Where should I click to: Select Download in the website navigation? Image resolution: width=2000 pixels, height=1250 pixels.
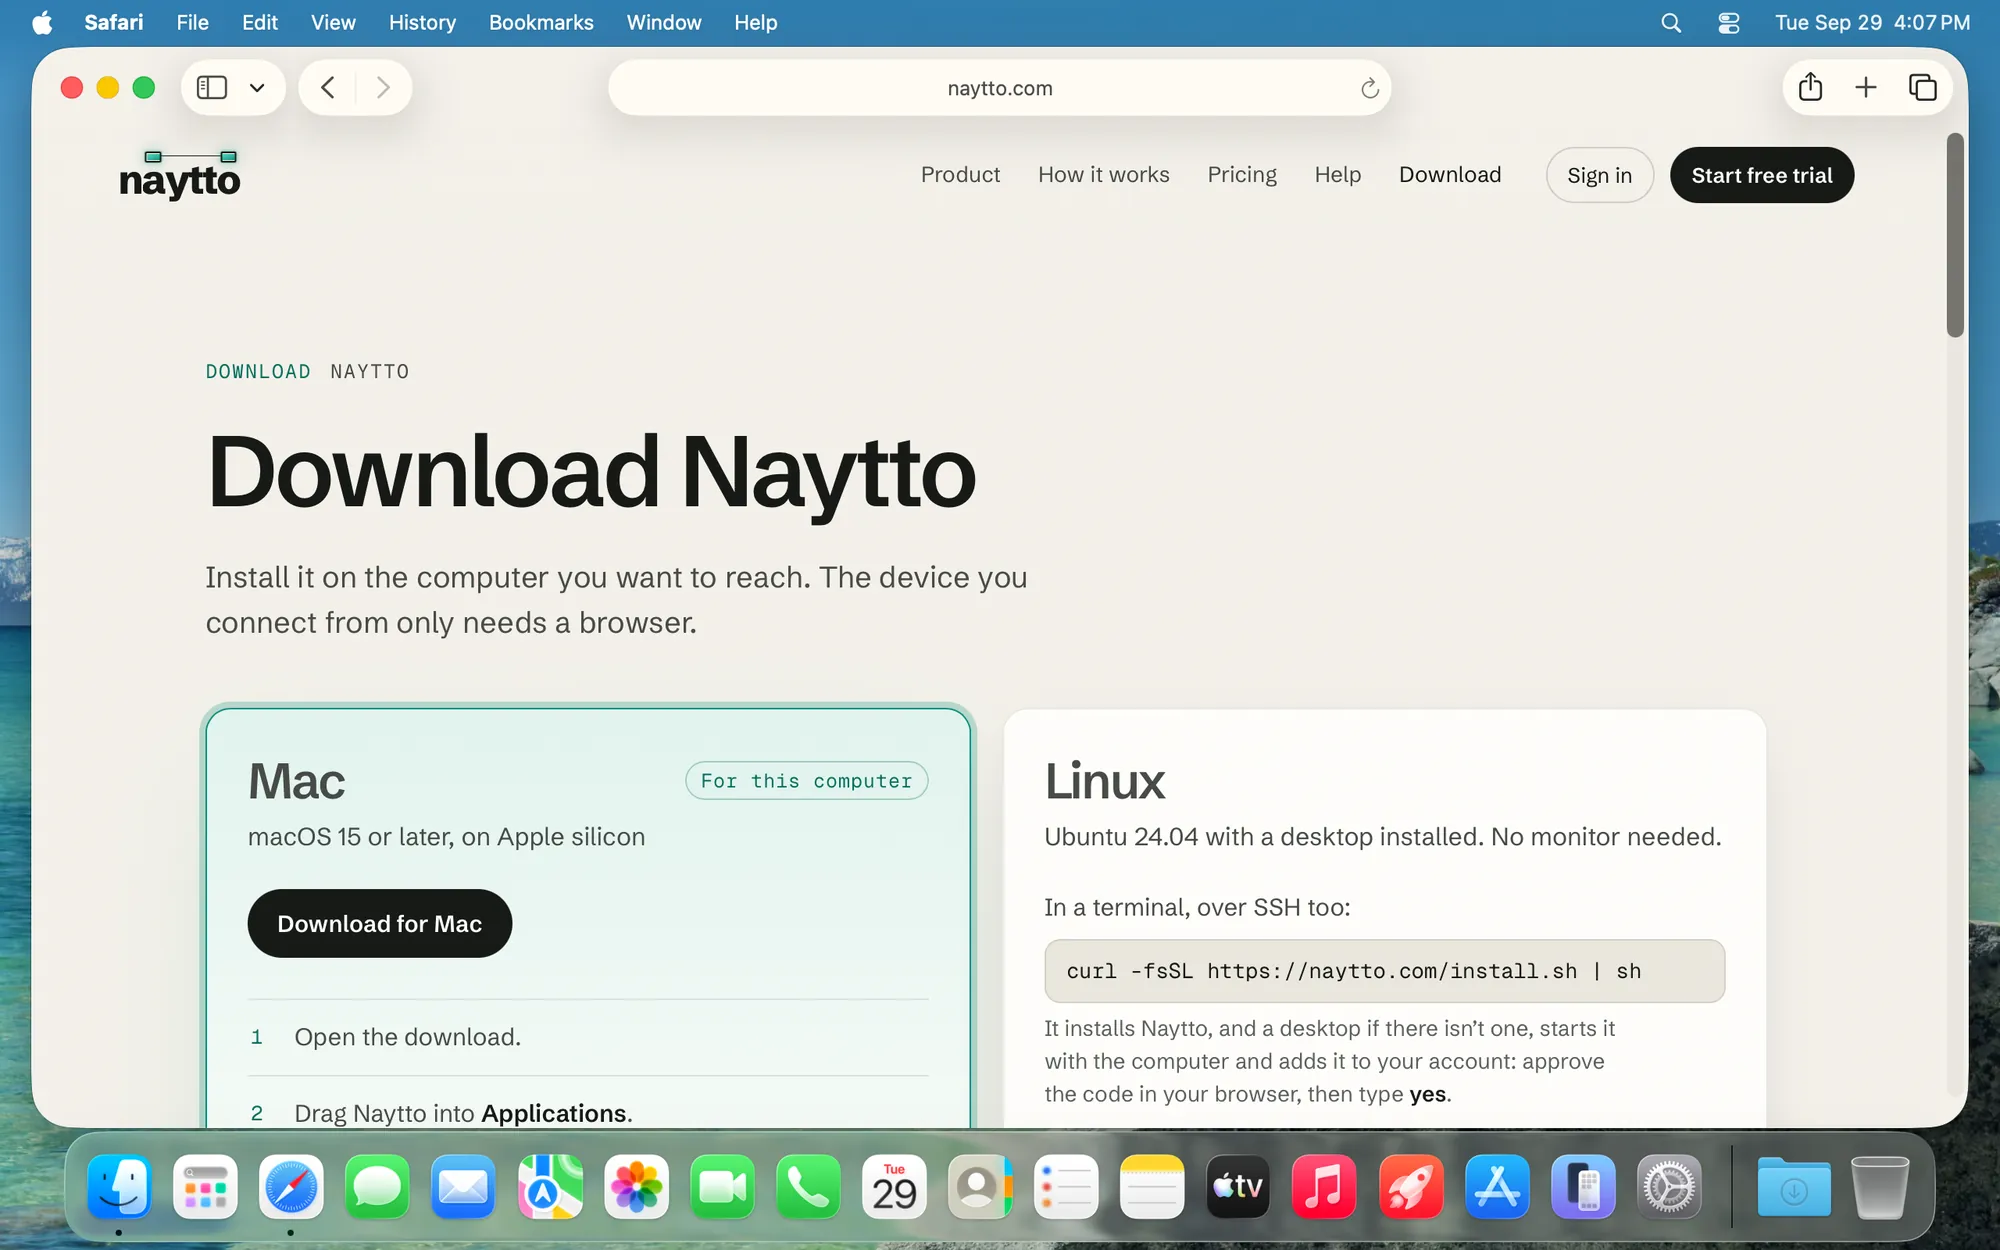1450,175
